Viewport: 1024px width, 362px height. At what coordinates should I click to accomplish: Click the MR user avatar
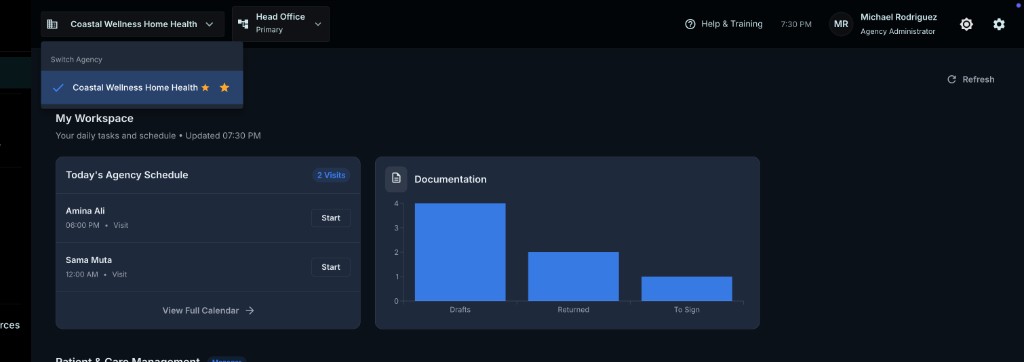pyautogui.click(x=841, y=24)
